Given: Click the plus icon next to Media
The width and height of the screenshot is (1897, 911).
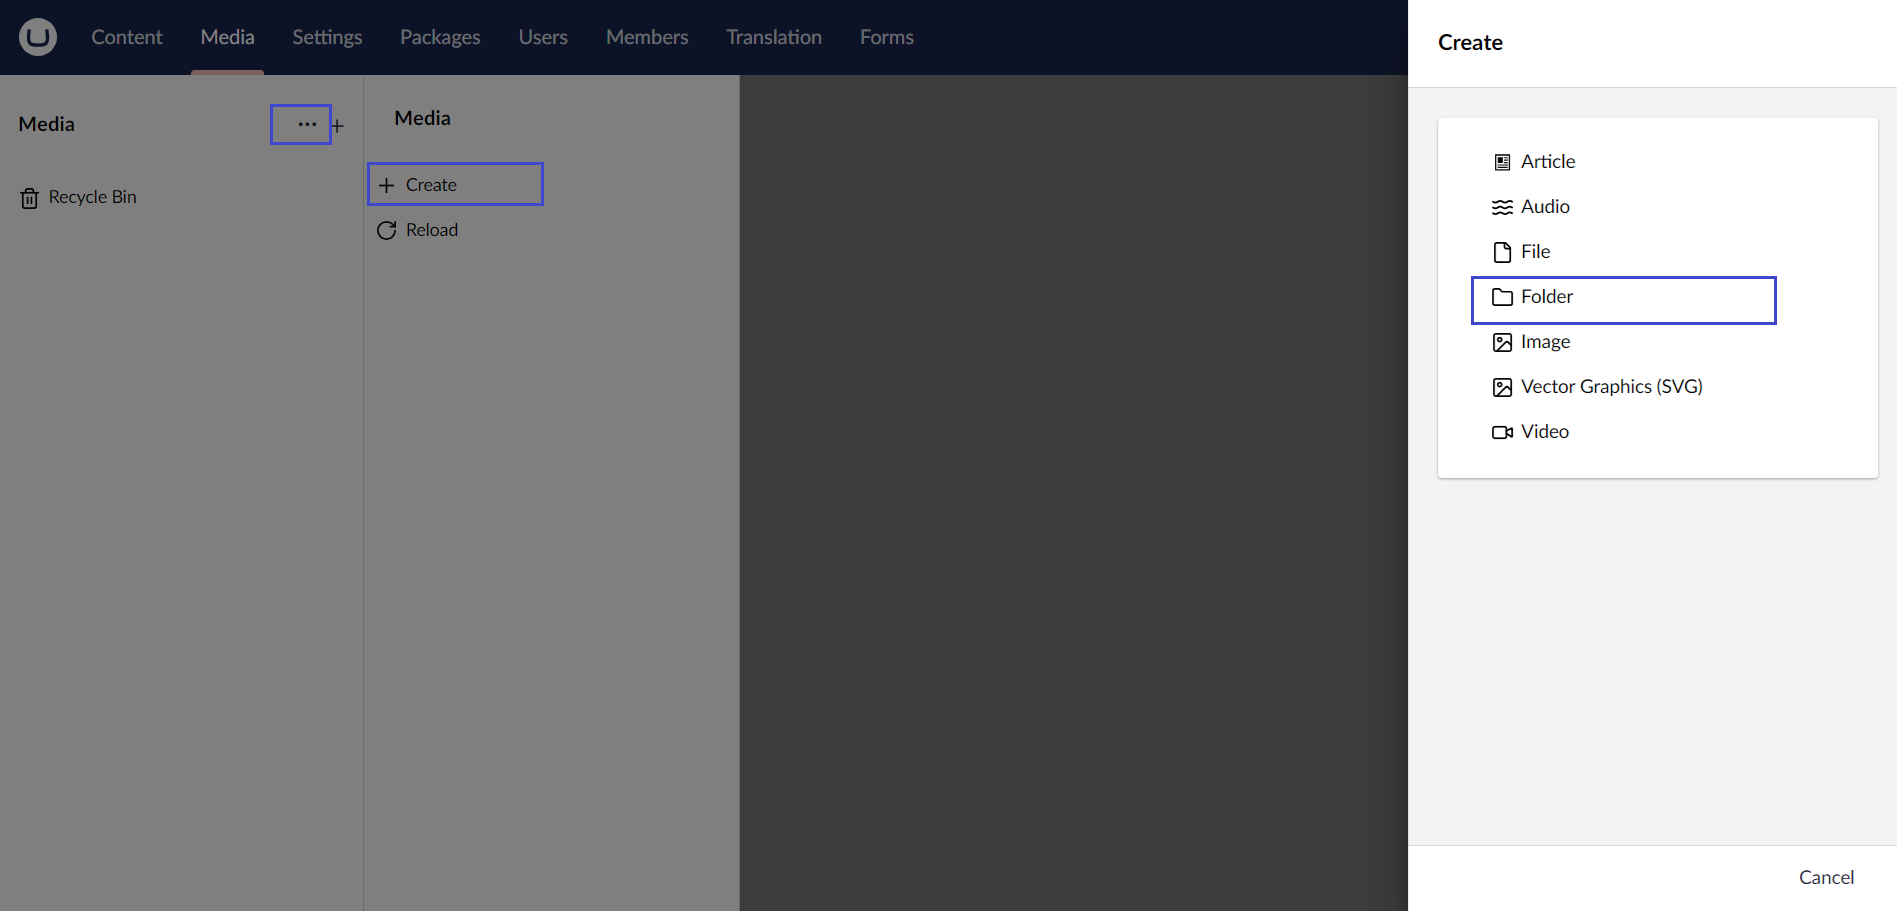Looking at the screenshot, I should point(338,124).
